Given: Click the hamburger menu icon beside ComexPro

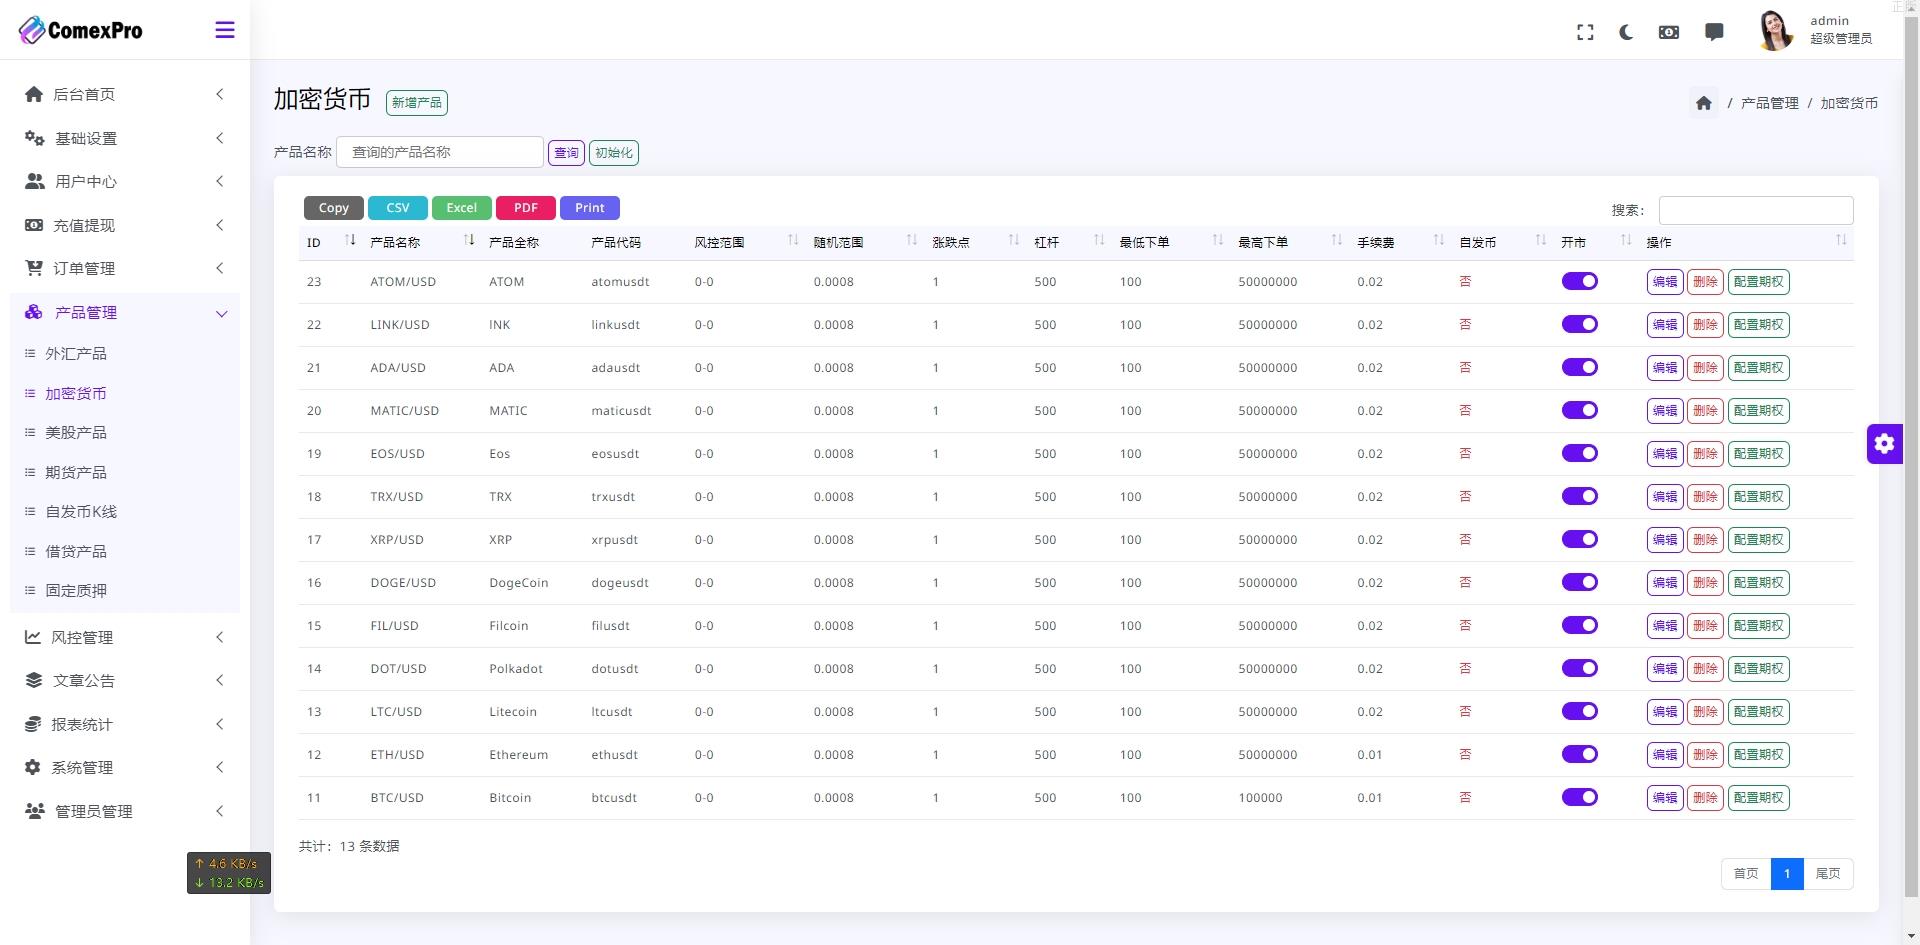Looking at the screenshot, I should [x=225, y=30].
